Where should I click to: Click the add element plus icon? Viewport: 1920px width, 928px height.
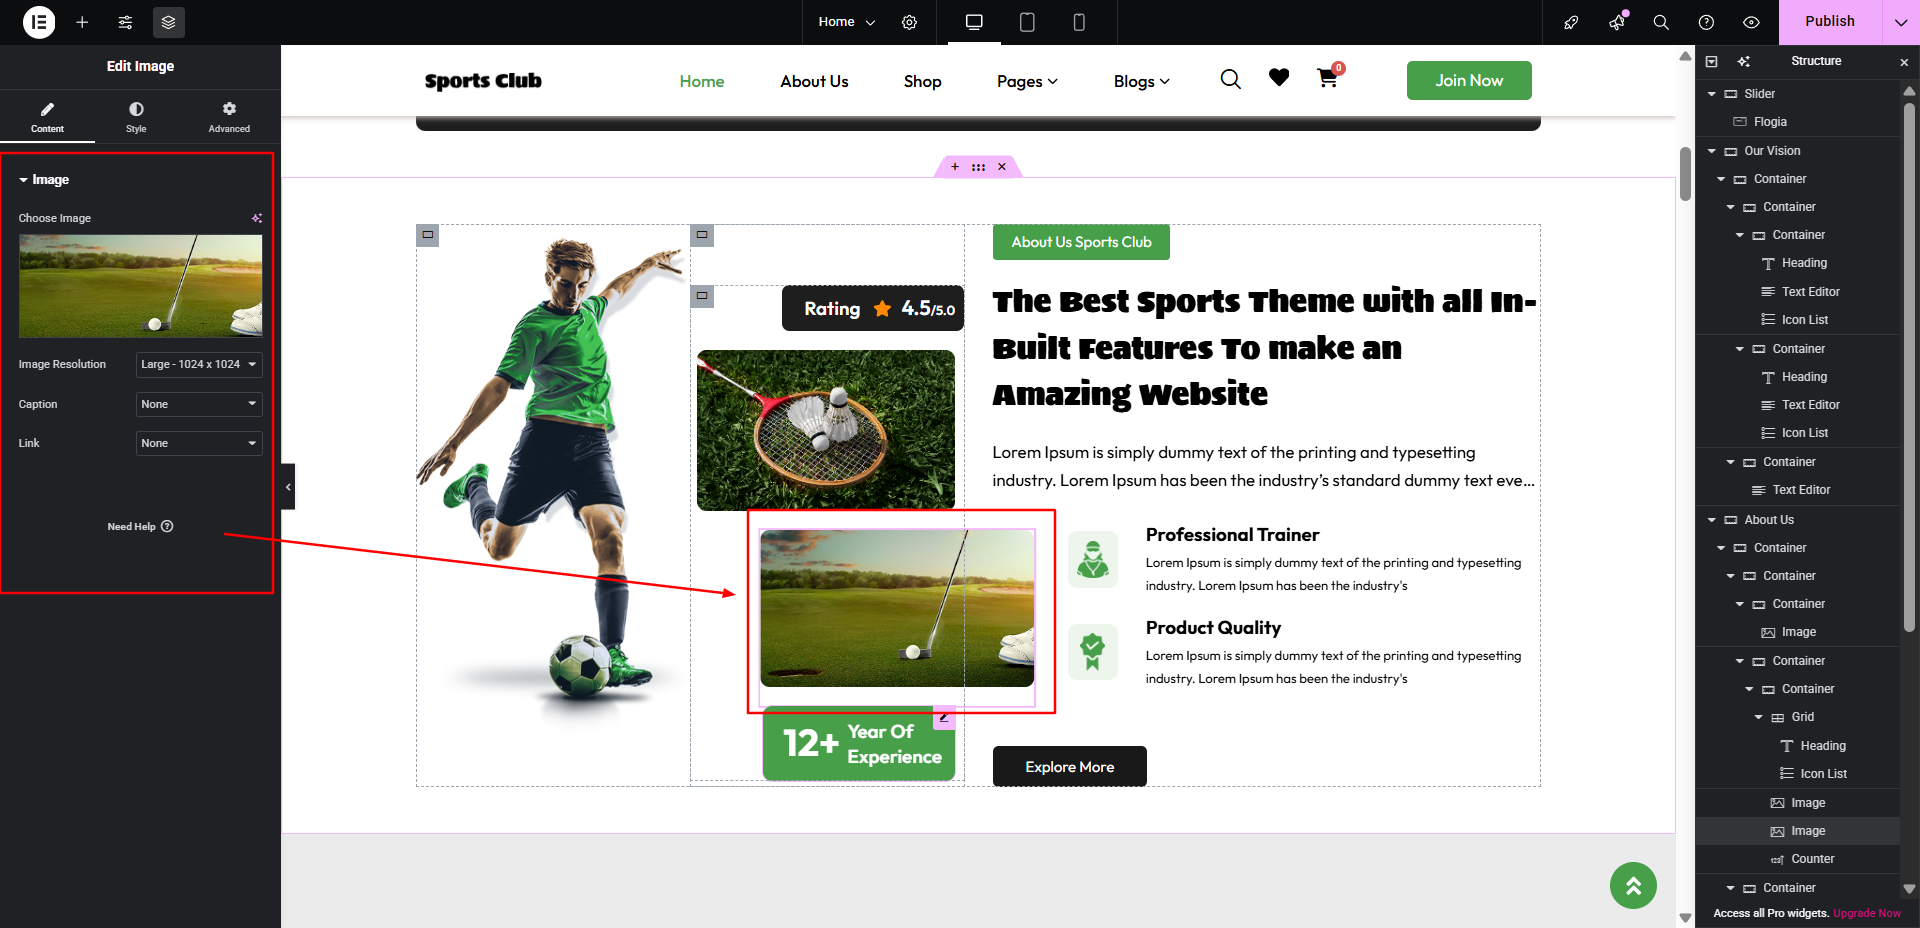(82, 22)
